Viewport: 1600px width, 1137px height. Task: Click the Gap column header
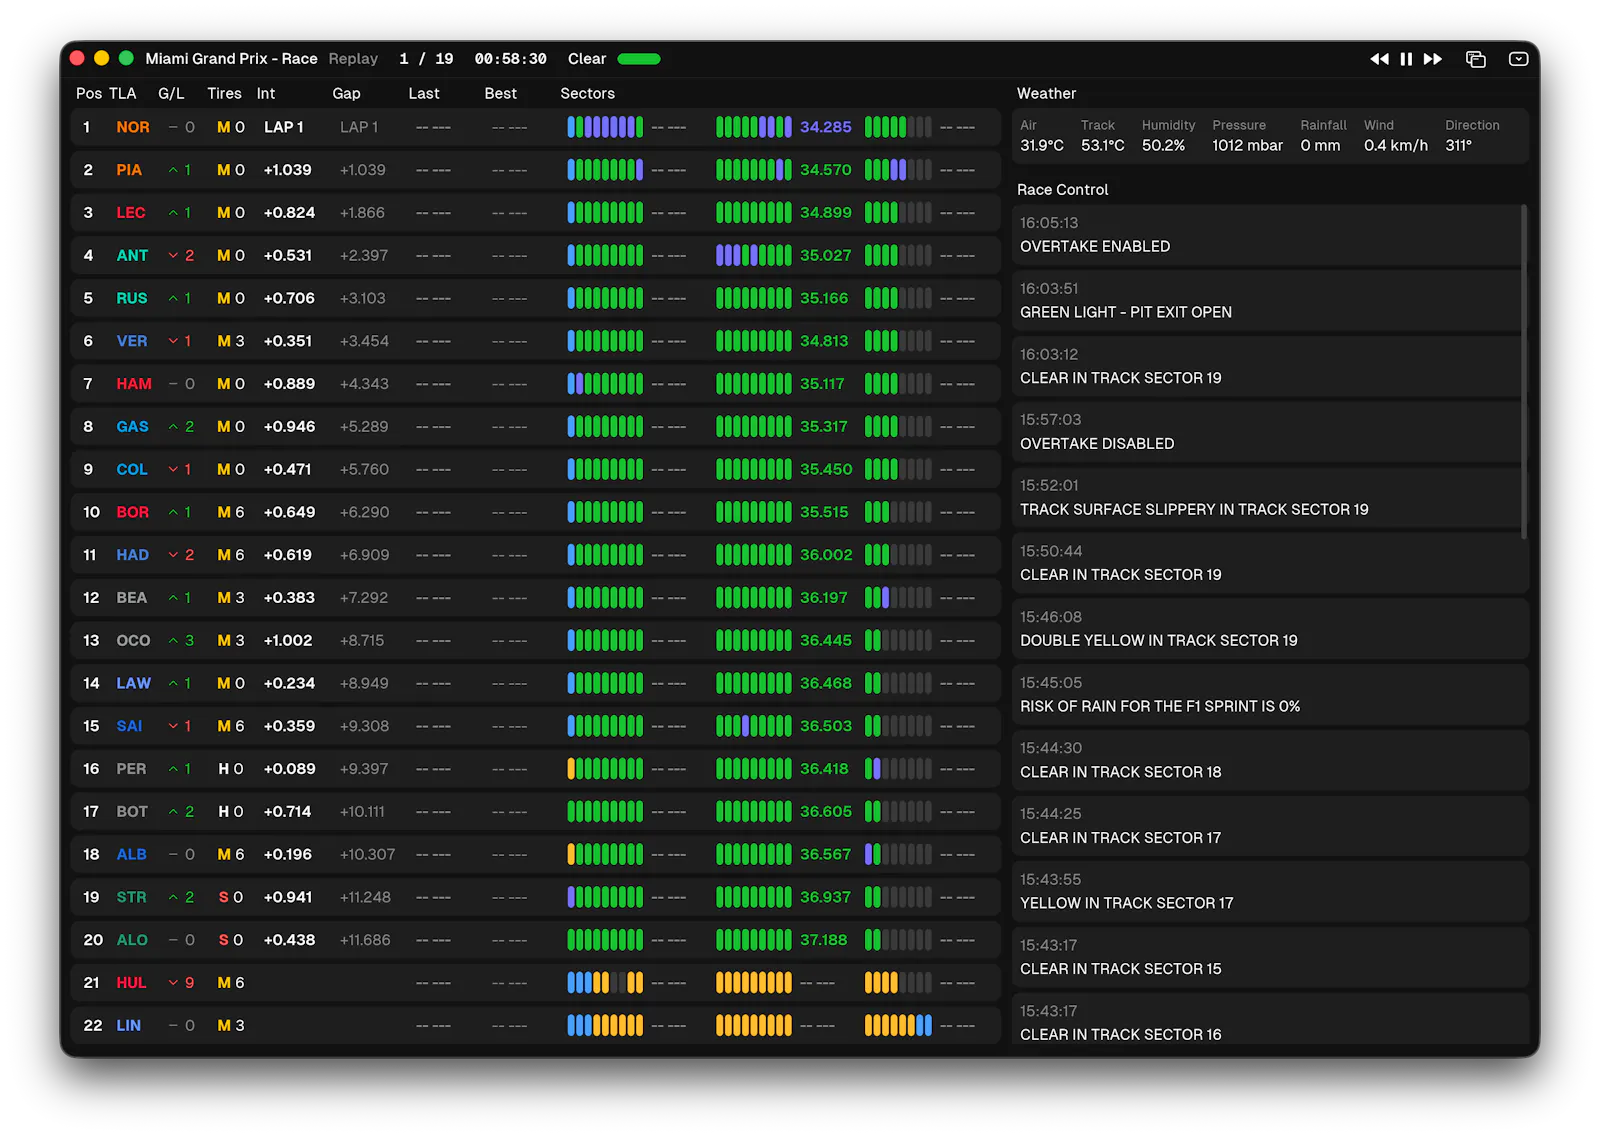pos(346,93)
